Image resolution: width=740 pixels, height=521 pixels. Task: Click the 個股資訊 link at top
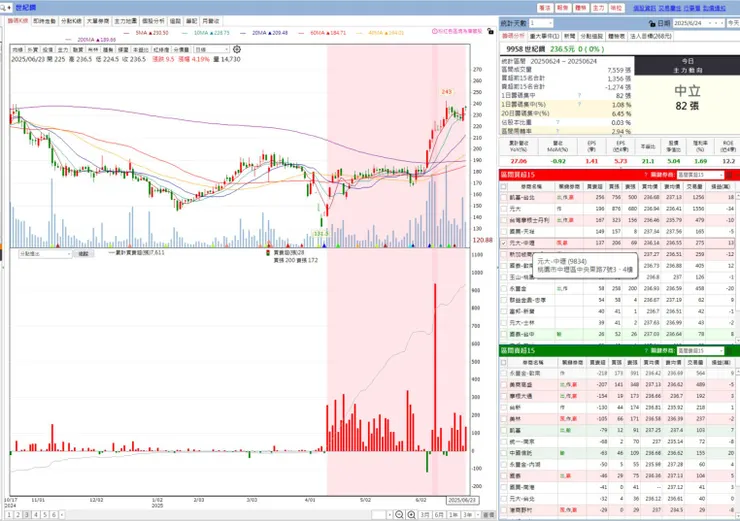[x=644, y=8]
